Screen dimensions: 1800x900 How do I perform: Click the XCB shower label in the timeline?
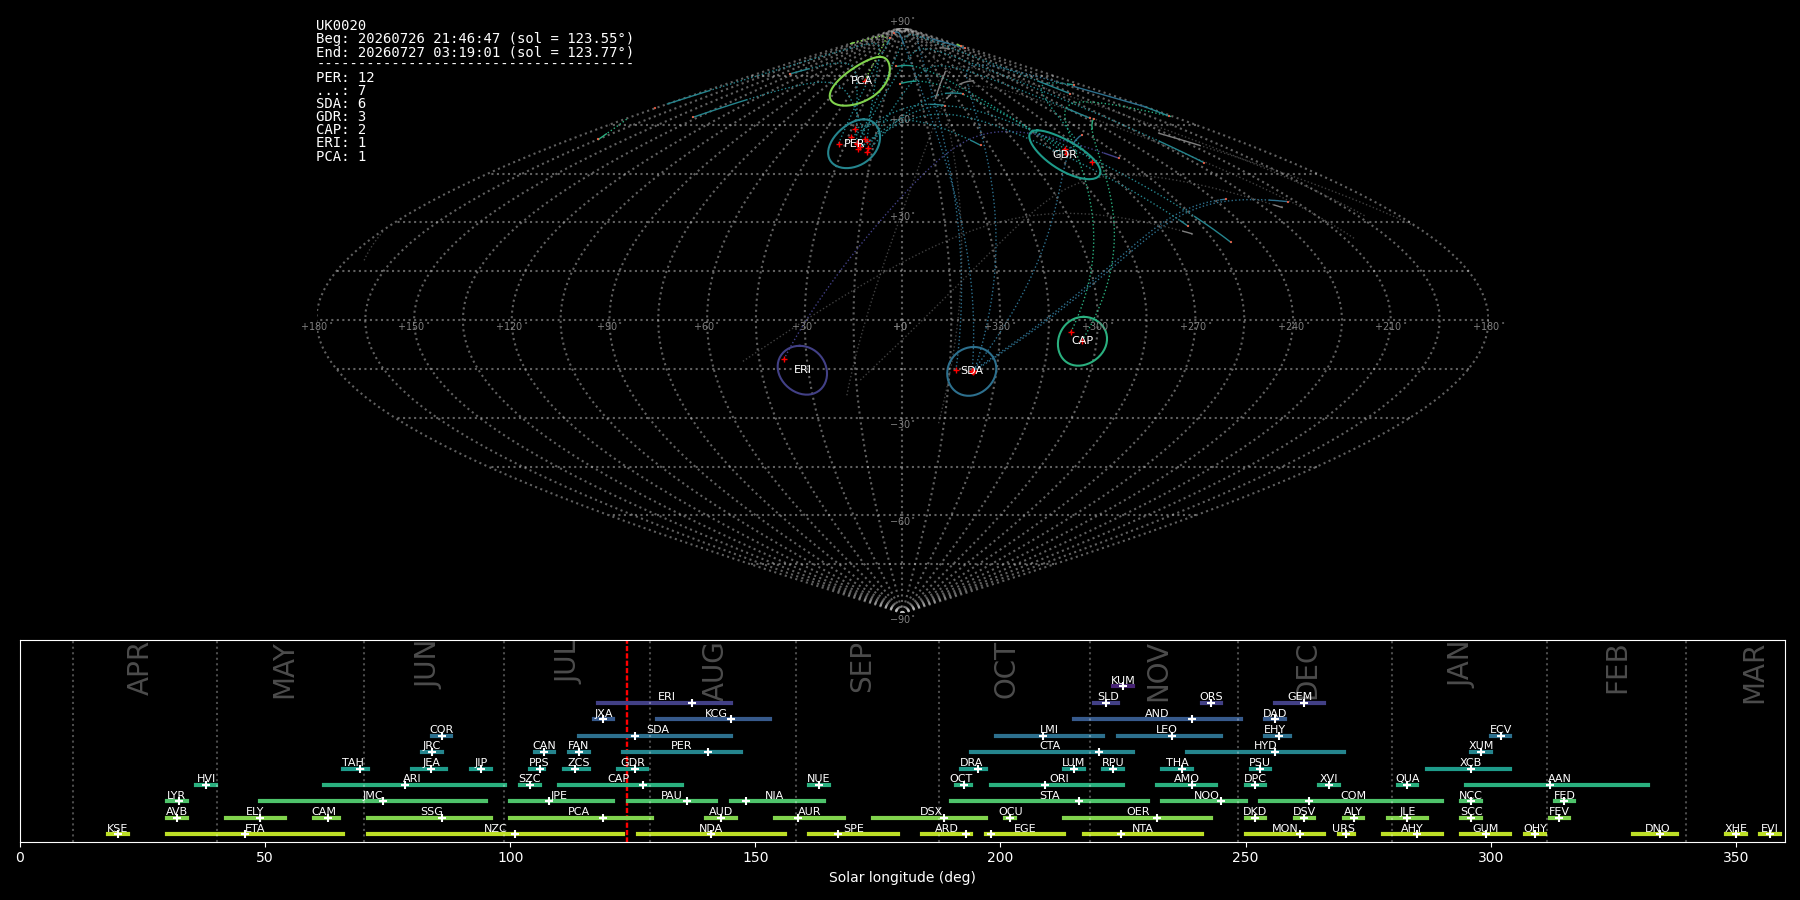click(1470, 763)
